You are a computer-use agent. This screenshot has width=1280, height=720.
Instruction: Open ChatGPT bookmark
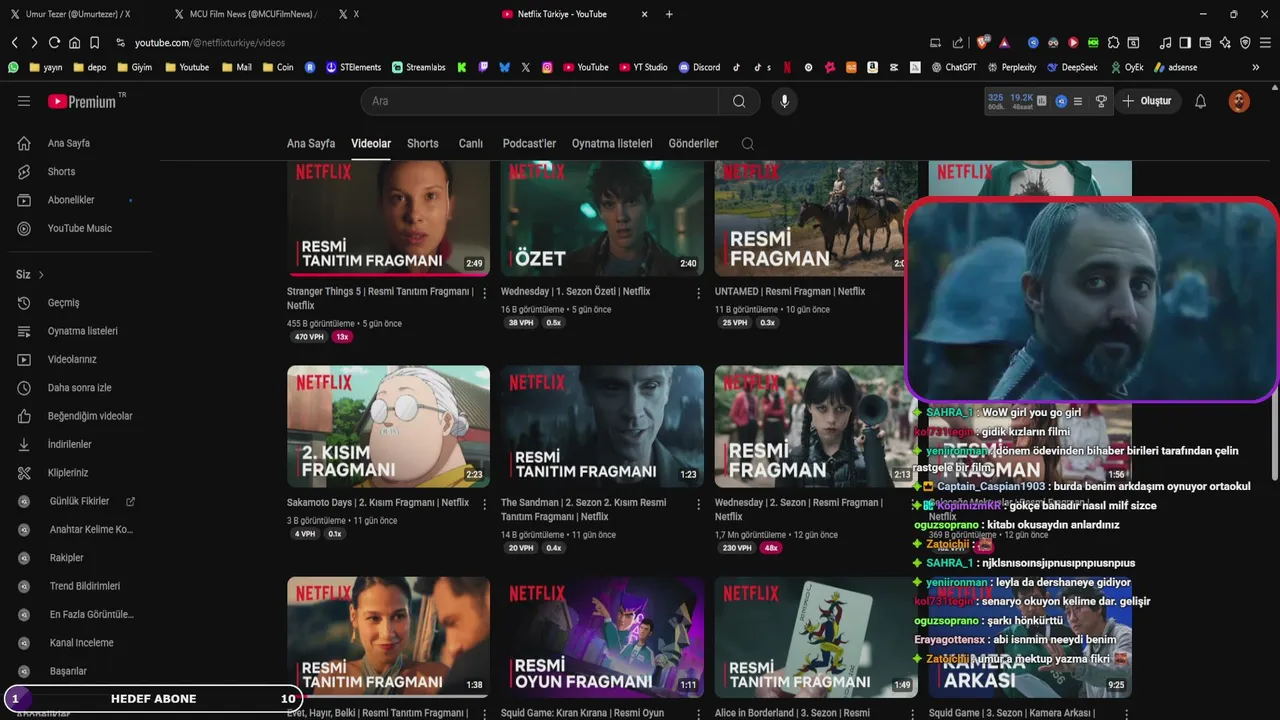tap(953, 67)
